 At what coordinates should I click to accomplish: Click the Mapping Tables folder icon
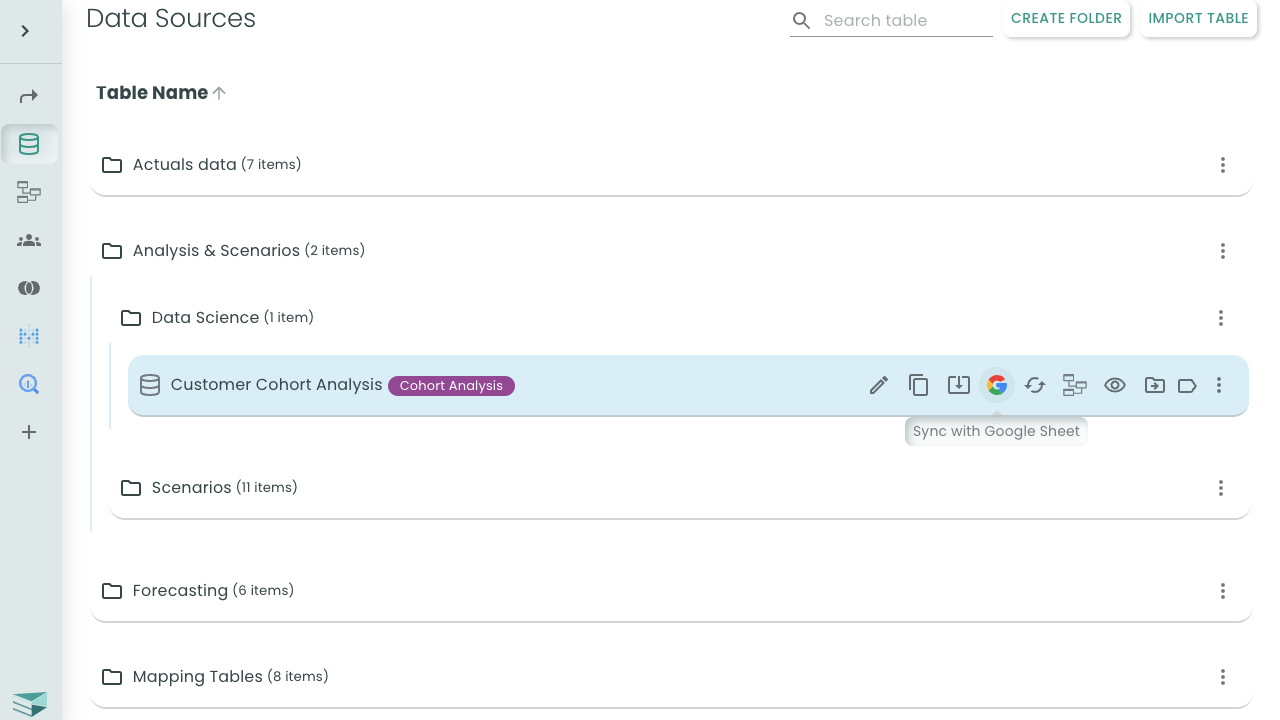(112, 677)
